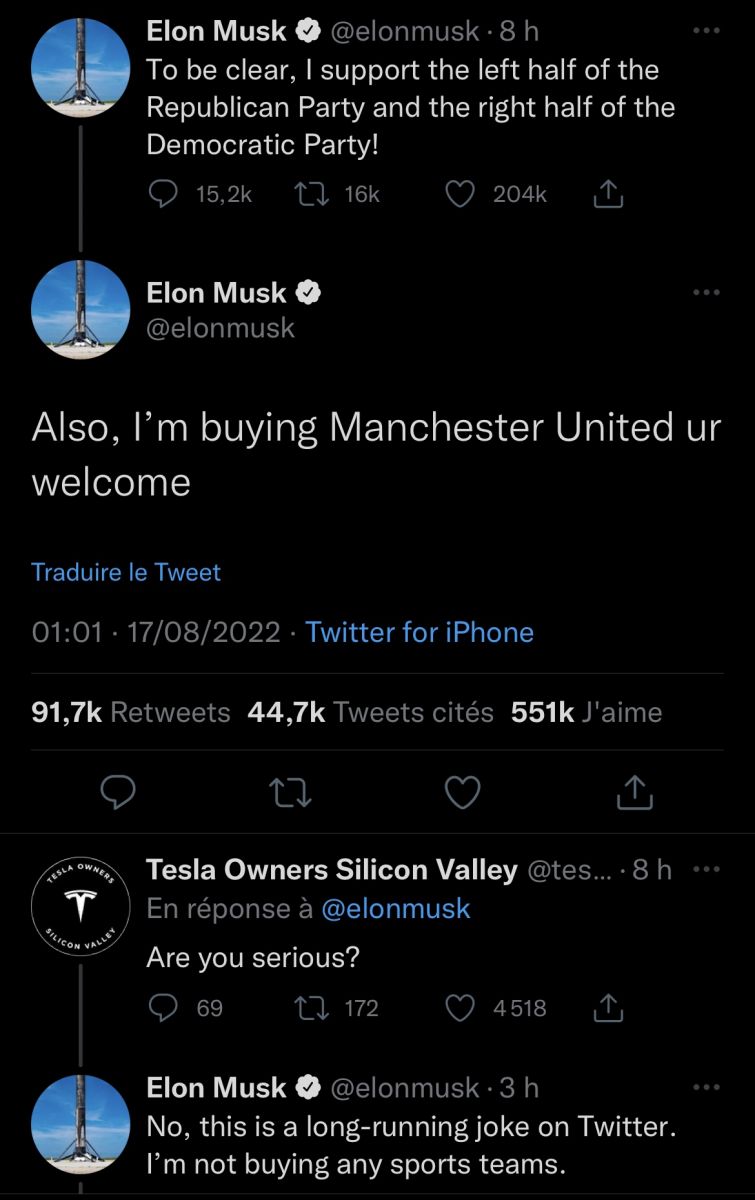Like the "Are you serious?" reply

click(460, 1008)
